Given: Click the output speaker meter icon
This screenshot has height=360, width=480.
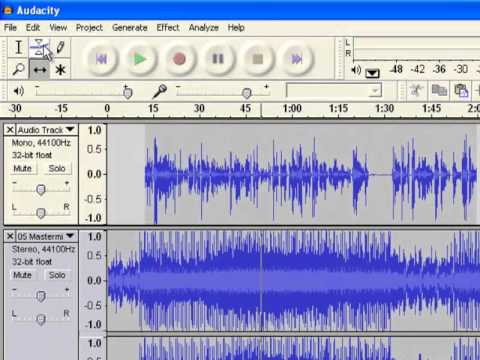Looking at the screenshot, I should [356, 70].
